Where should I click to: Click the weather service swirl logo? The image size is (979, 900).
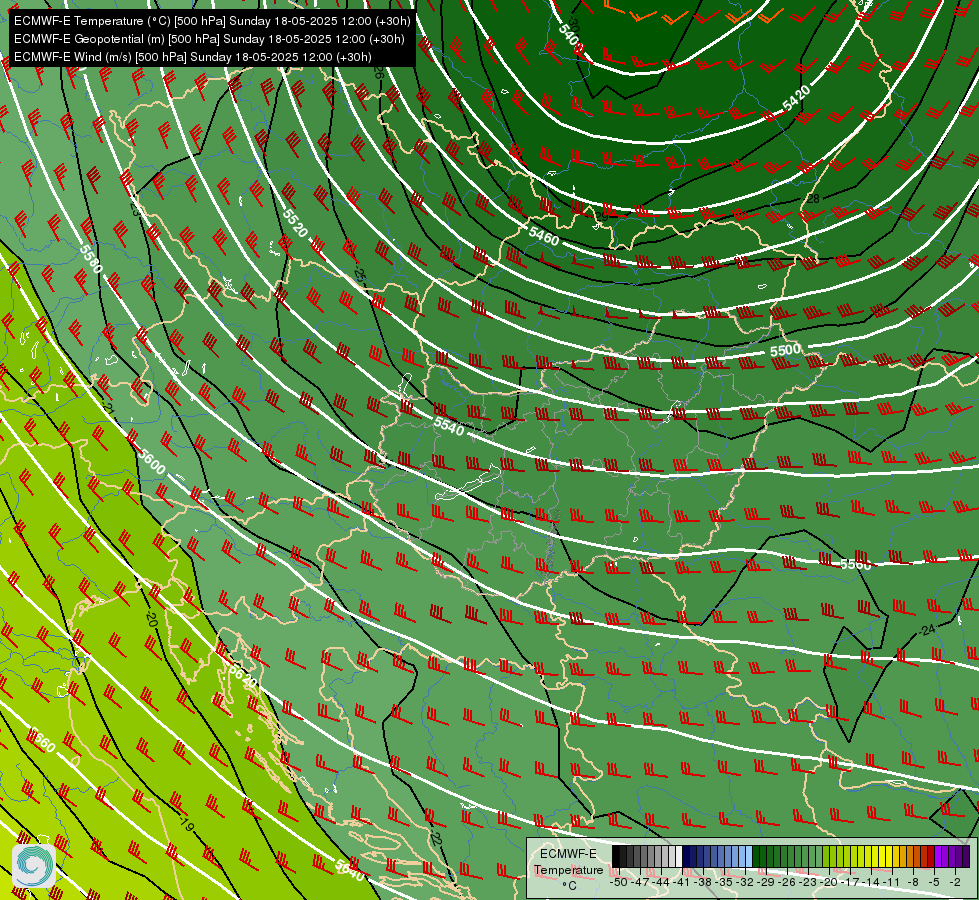pyautogui.click(x=34, y=866)
